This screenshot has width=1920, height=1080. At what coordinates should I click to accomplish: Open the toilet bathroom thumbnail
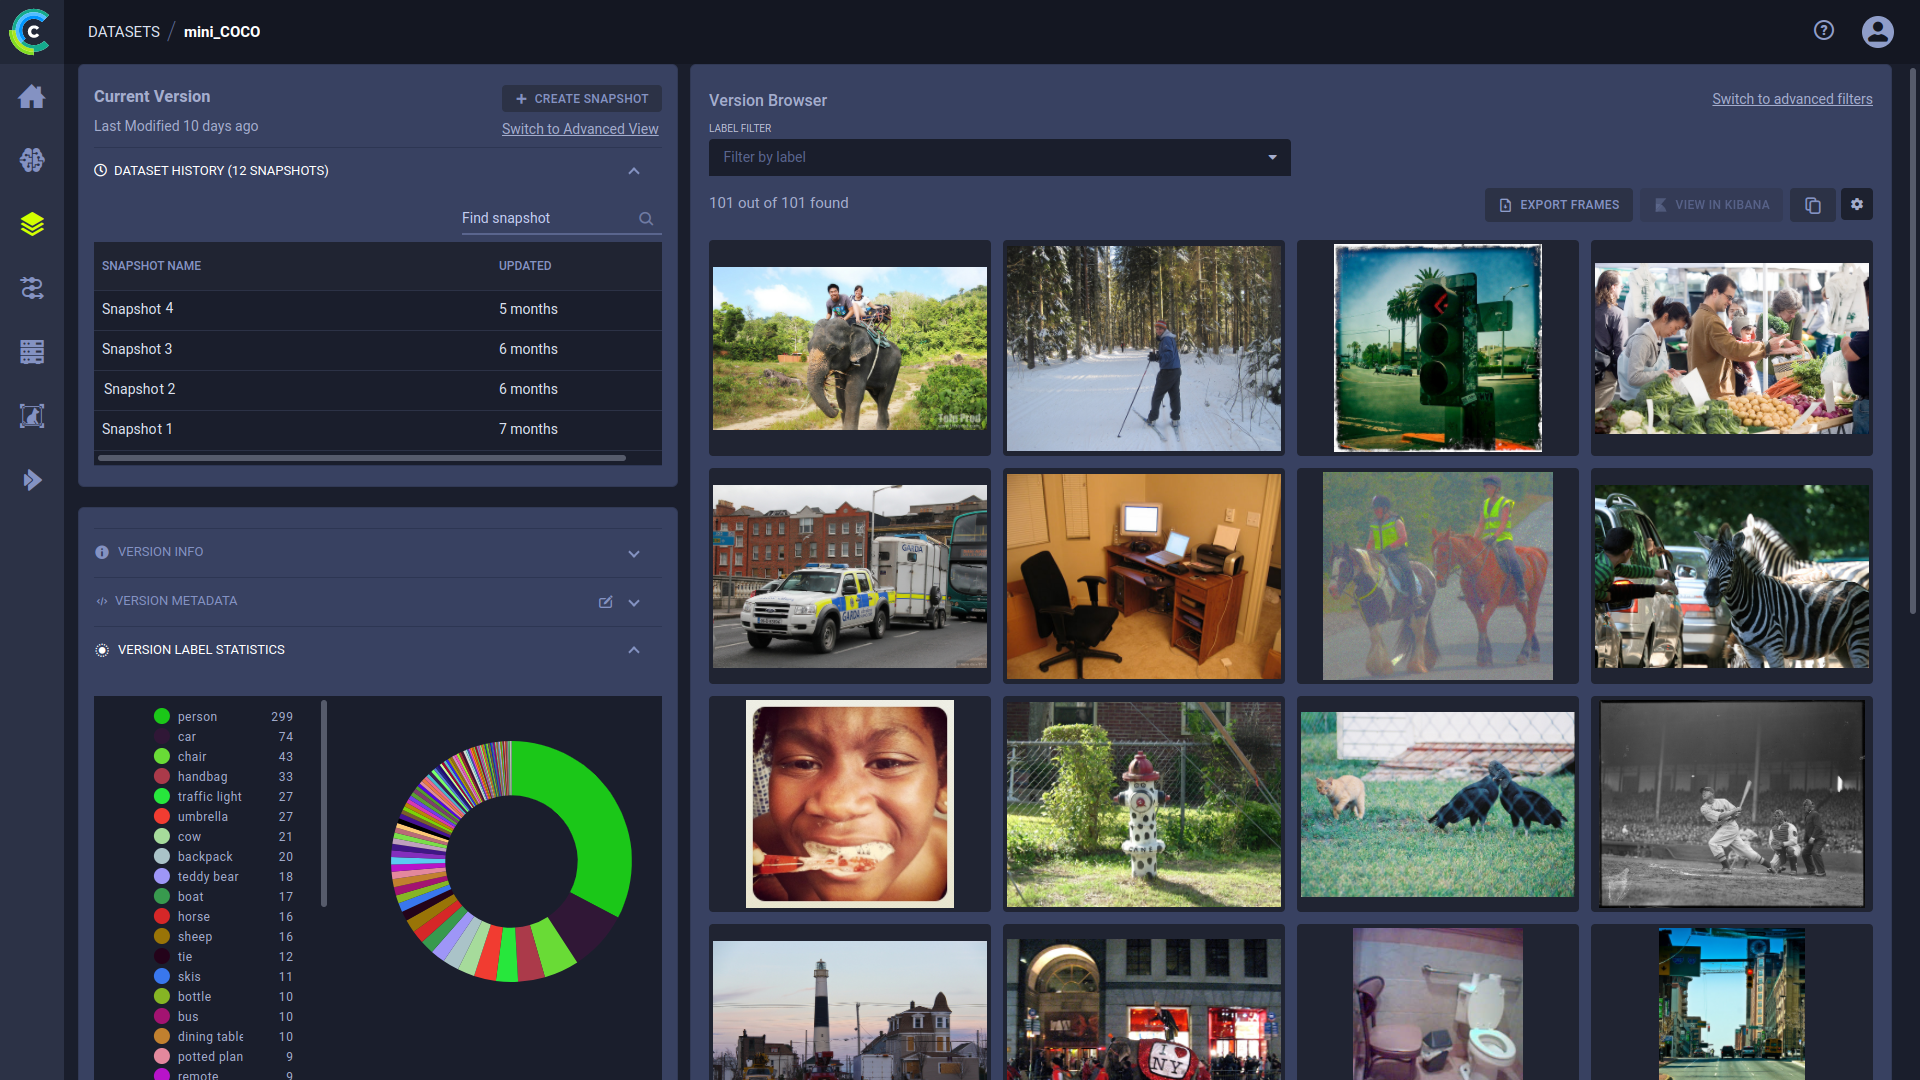pyautogui.click(x=1437, y=1004)
